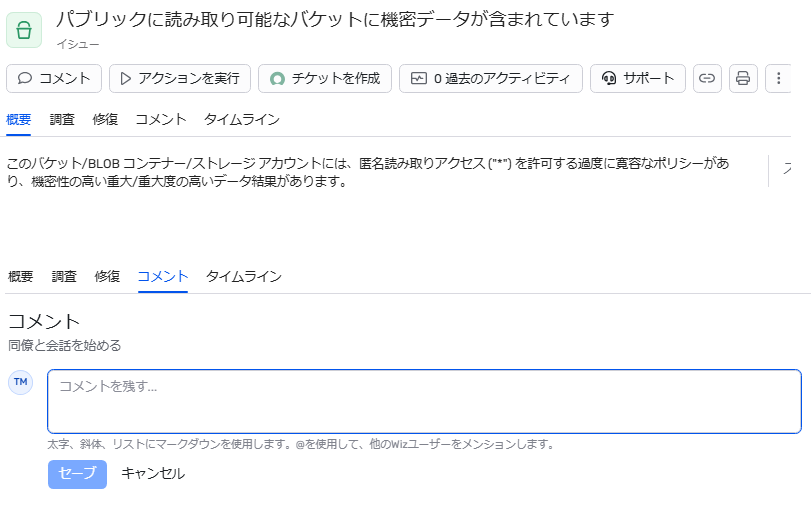
Task: Show the upper タイムライン tab
Action: tap(241, 119)
